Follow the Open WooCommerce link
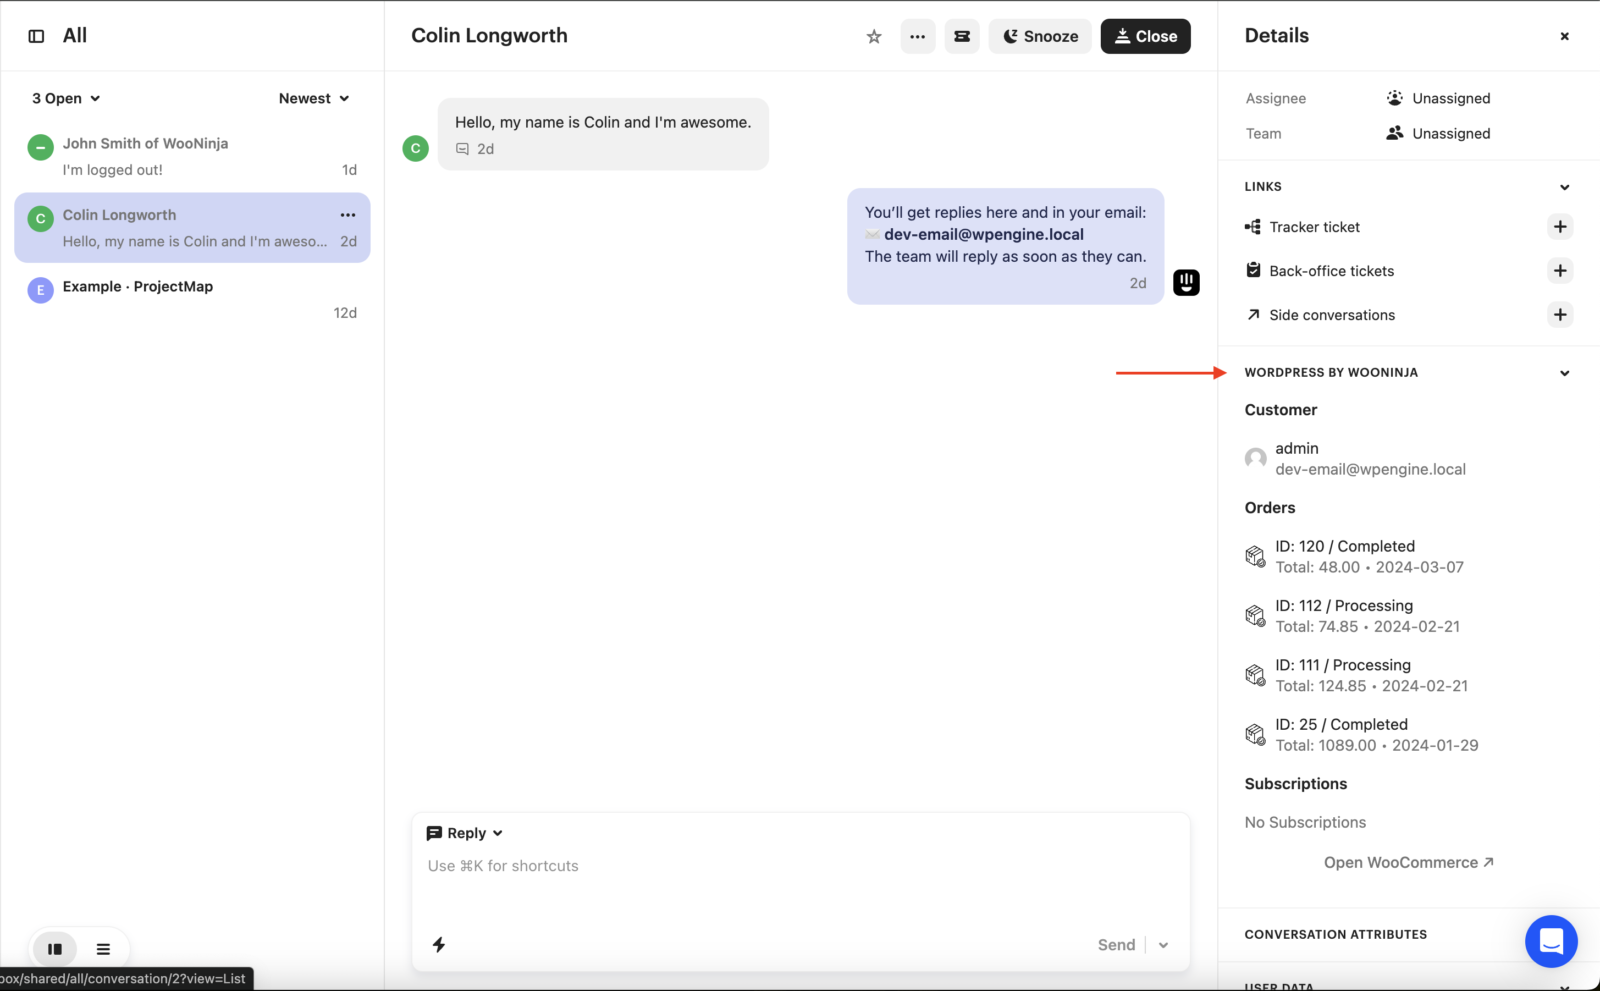 click(x=1408, y=862)
